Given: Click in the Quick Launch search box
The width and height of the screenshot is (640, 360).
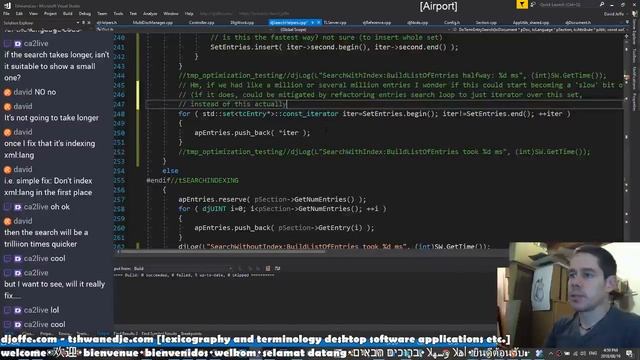Looking at the screenshot, I should (x=567, y=4).
